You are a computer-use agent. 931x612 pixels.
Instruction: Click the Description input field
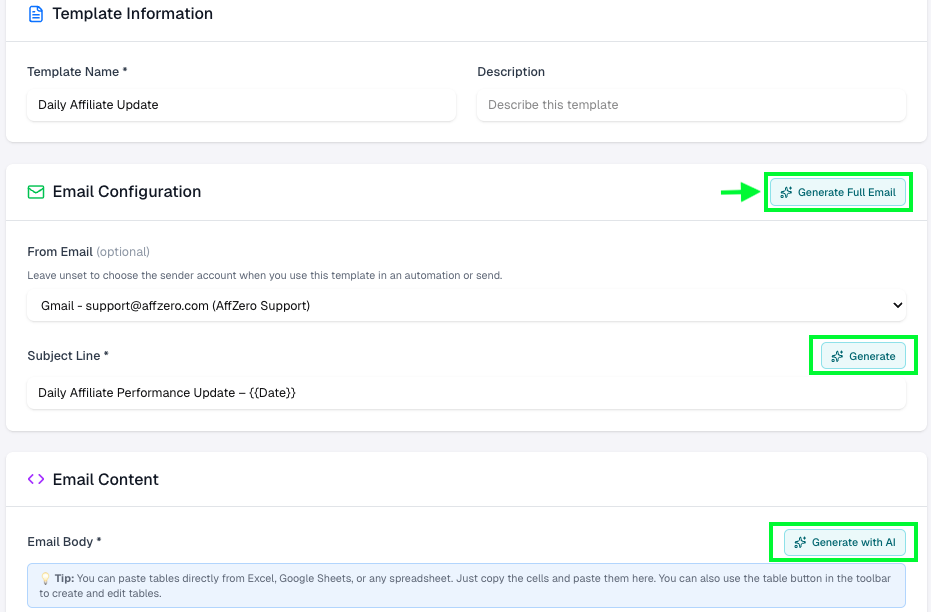click(x=691, y=105)
